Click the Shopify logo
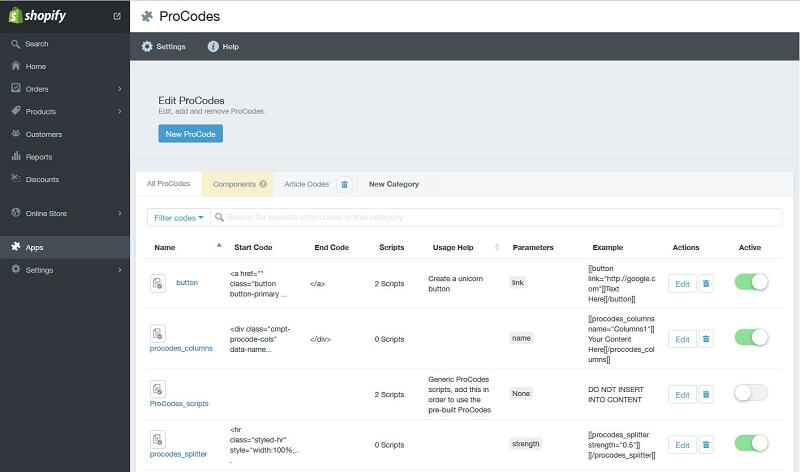 [x=37, y=15]
